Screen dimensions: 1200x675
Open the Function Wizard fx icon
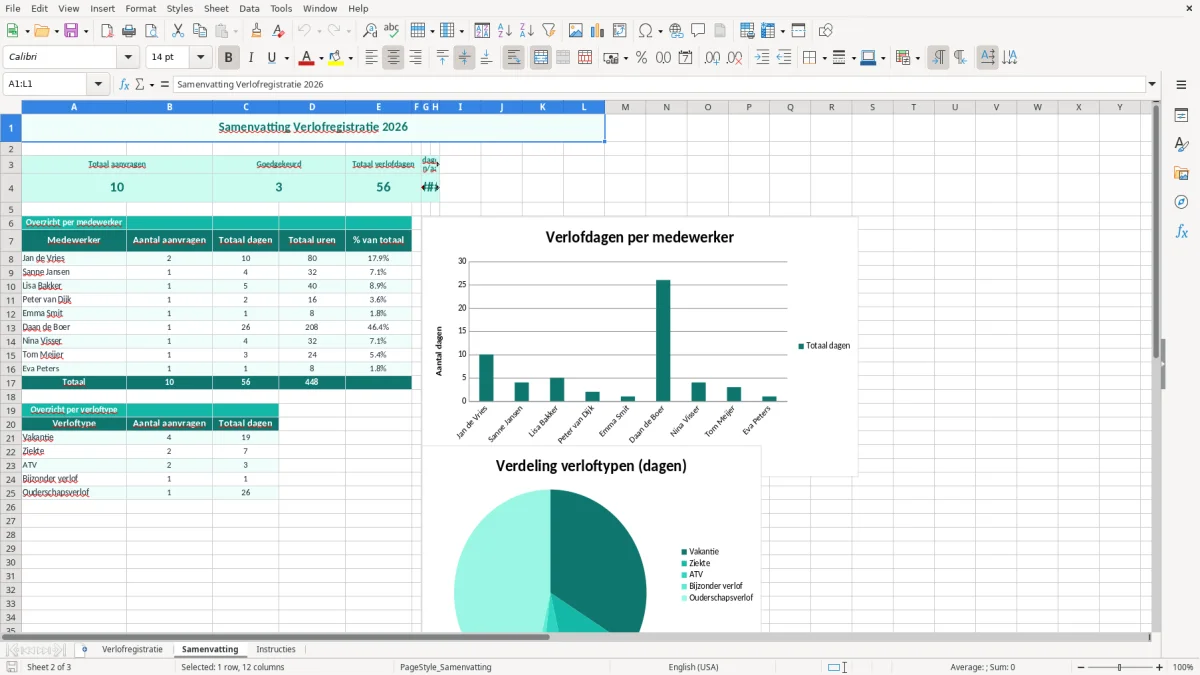click(124, 84)
